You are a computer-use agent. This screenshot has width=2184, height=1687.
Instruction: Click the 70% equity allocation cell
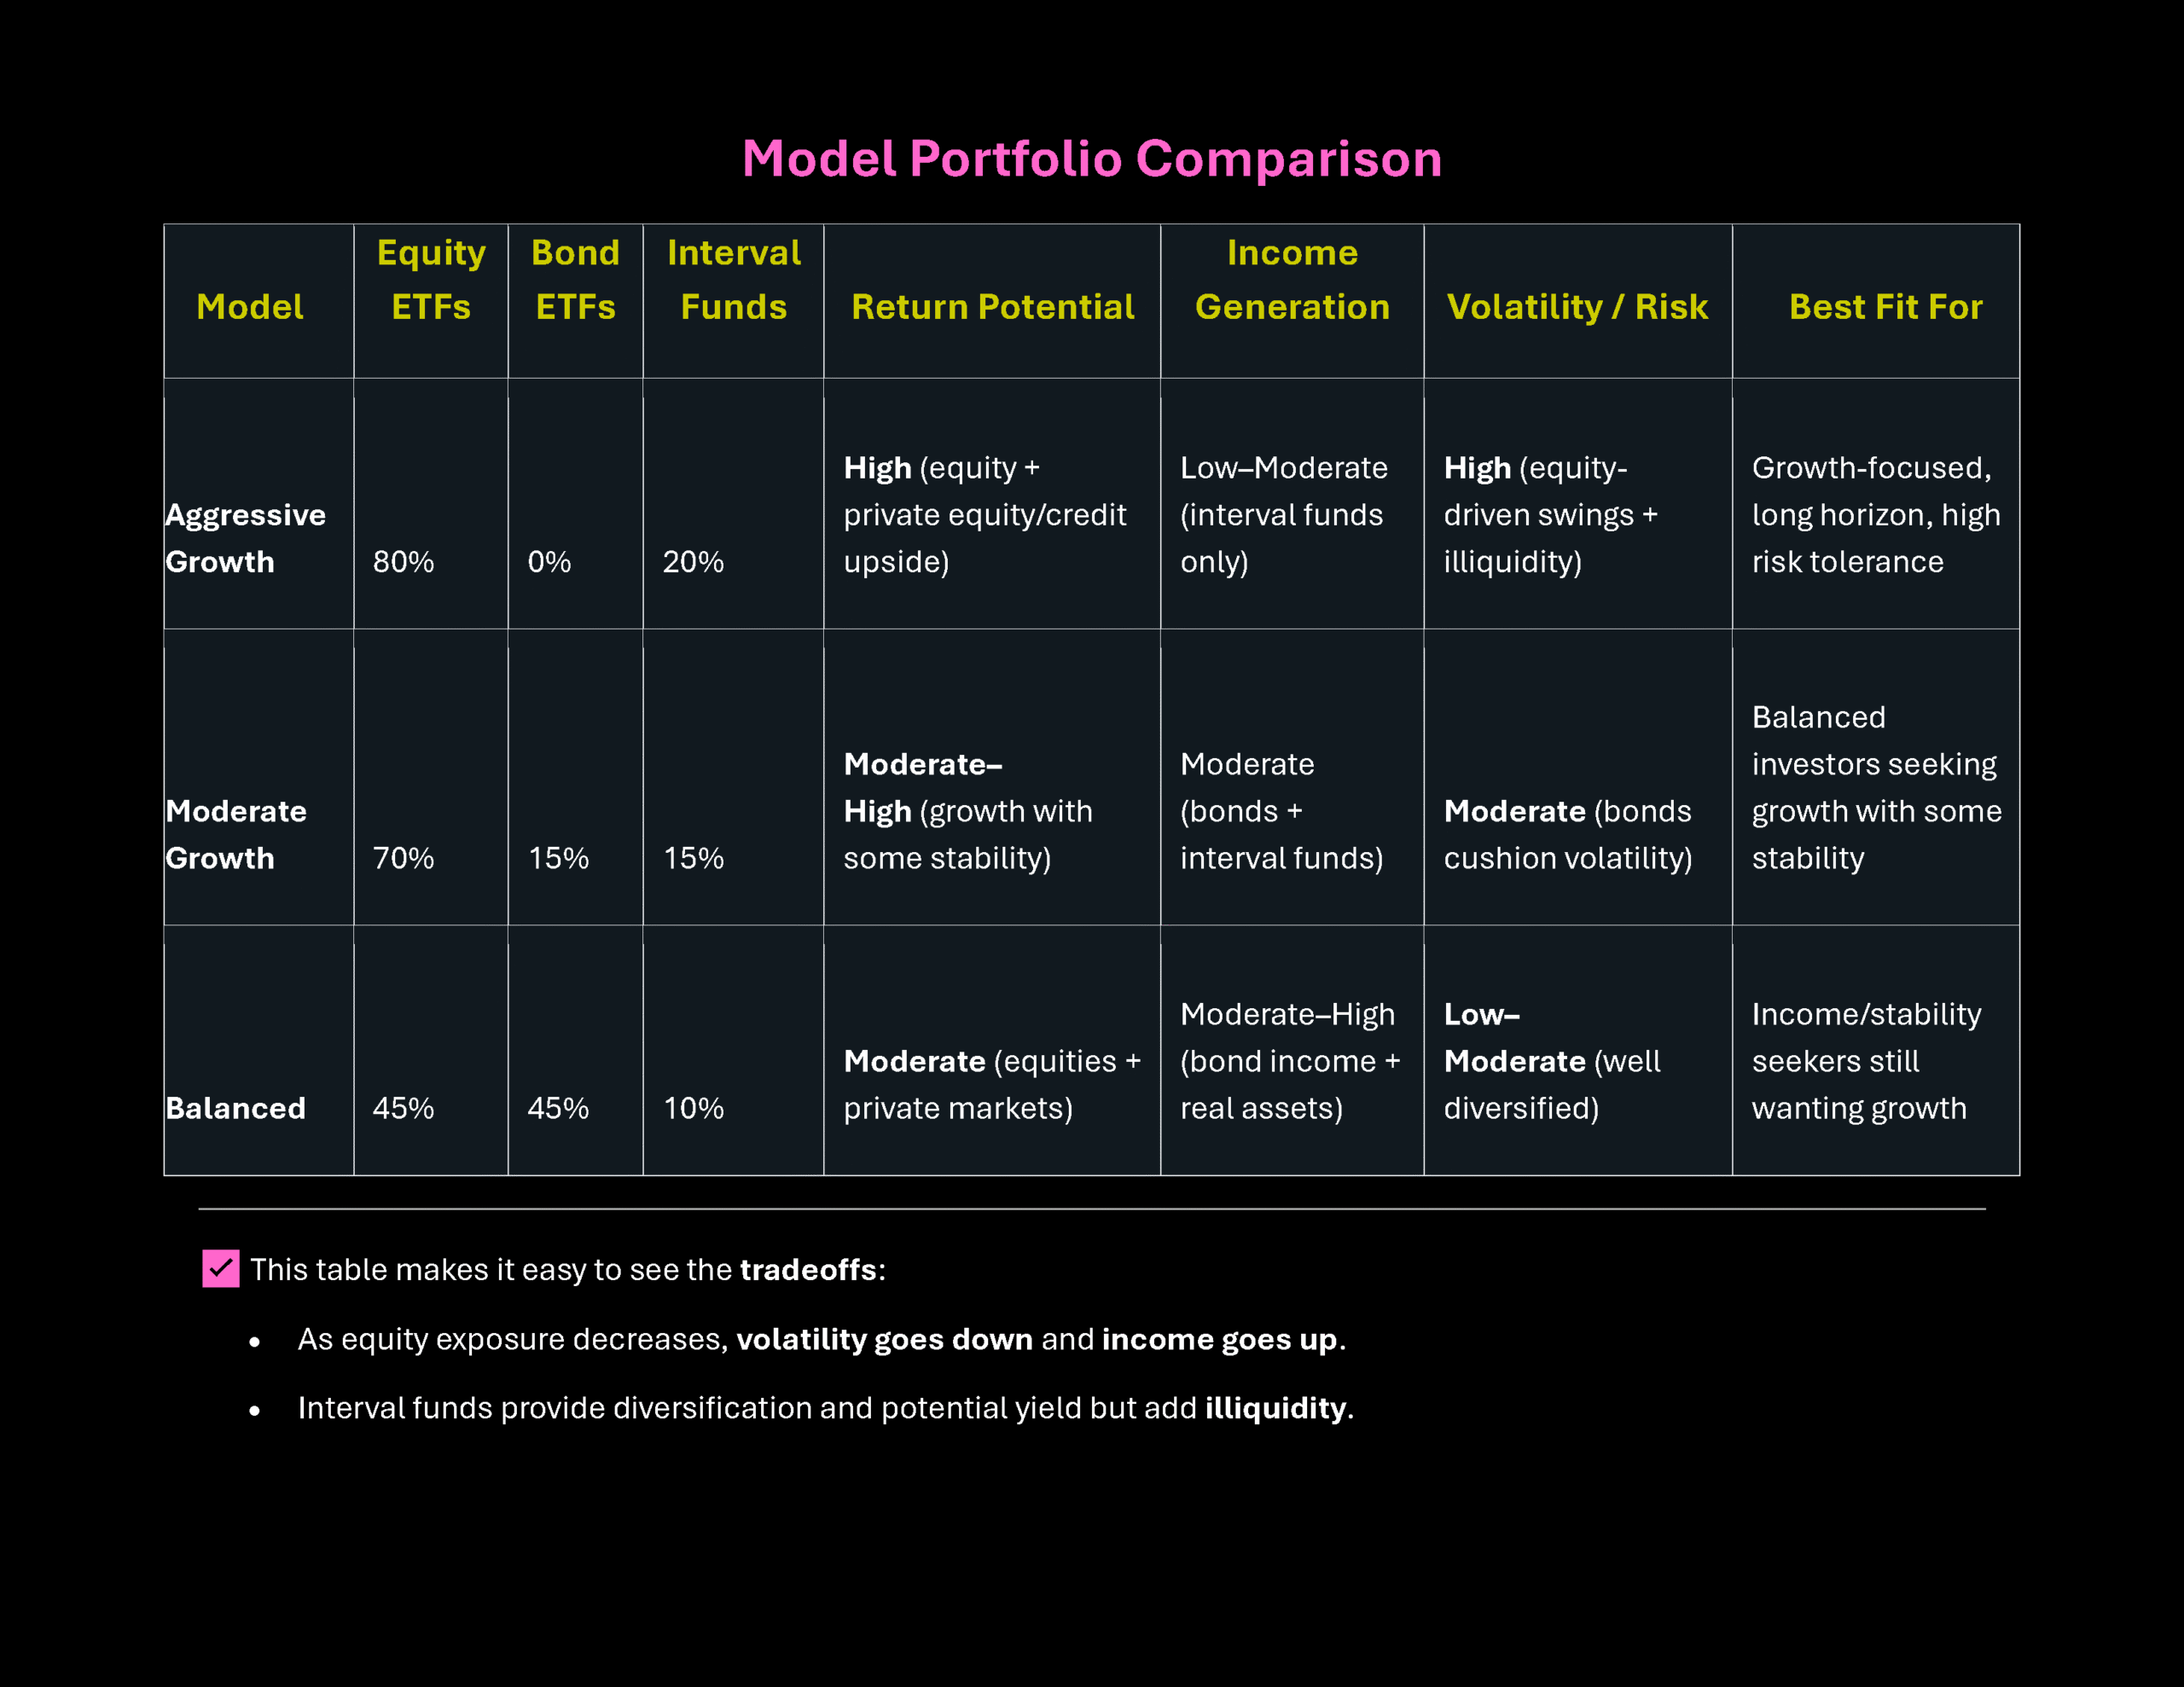(403, 858)
